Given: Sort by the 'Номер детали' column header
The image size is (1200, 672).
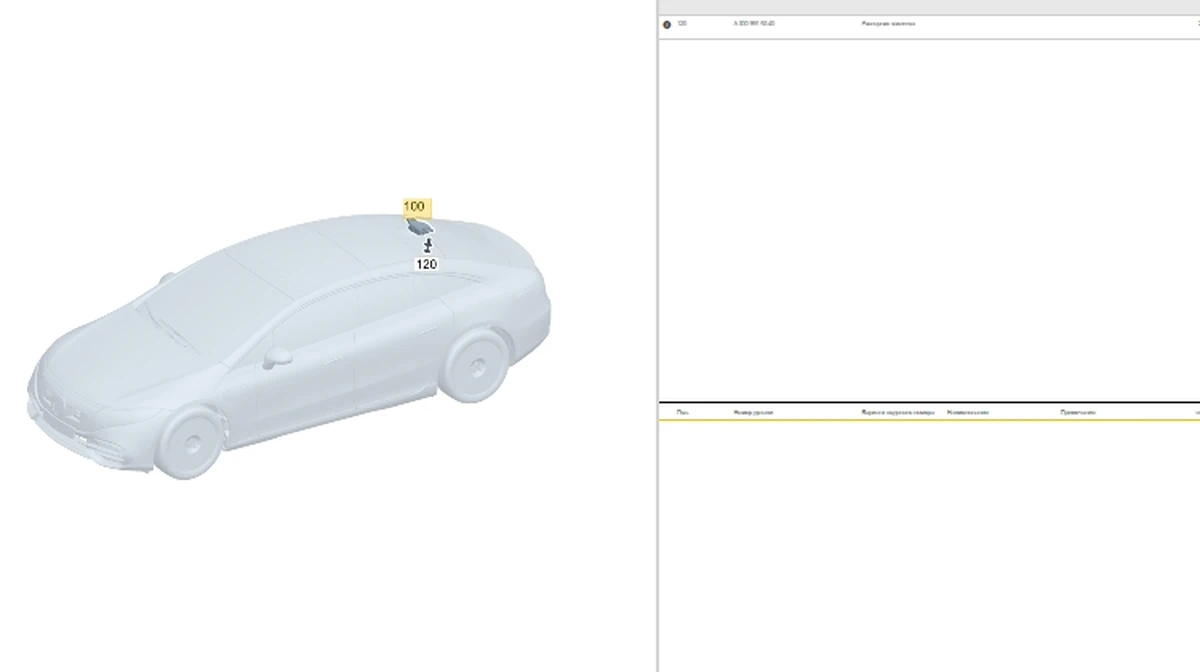Looking at the screenshot, I should pyautogui.click(x=753, y=412).
